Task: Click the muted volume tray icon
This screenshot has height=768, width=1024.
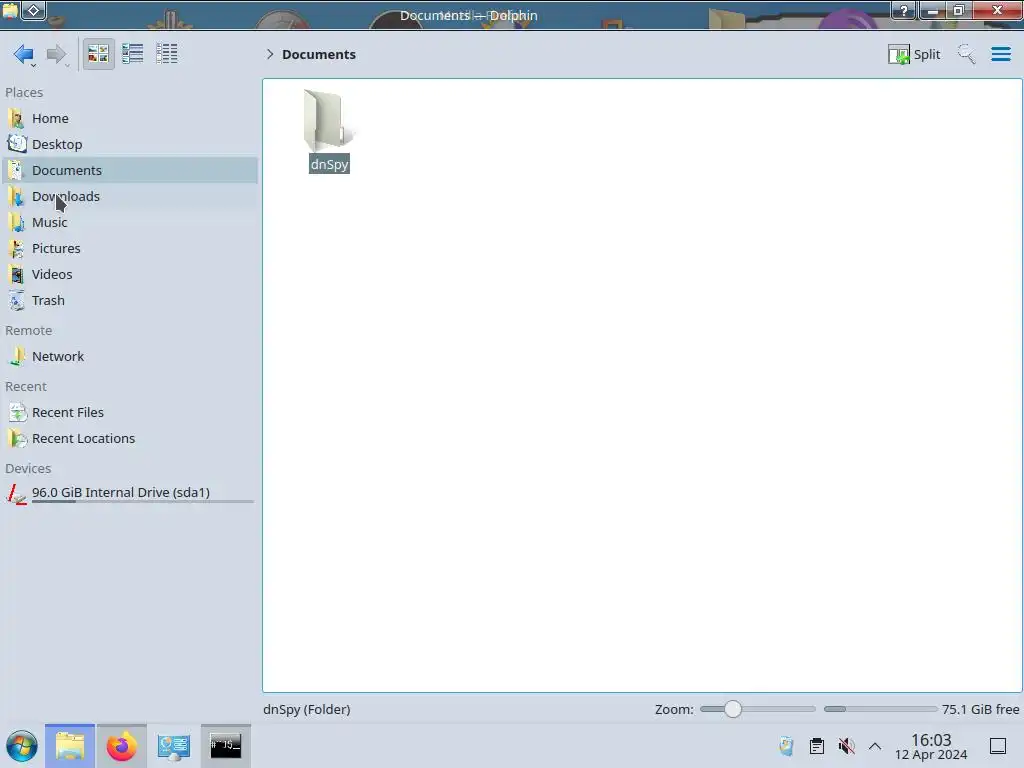Action: [x=846, y=746]
